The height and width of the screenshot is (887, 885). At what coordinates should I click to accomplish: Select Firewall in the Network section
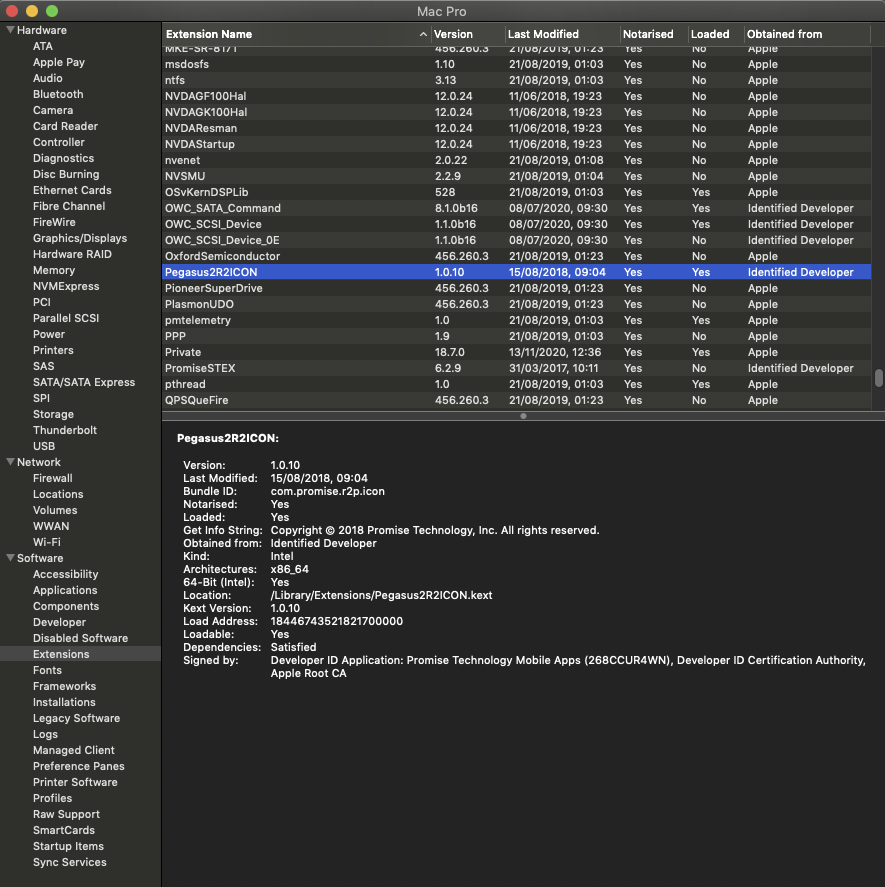(x=52, y=478)
